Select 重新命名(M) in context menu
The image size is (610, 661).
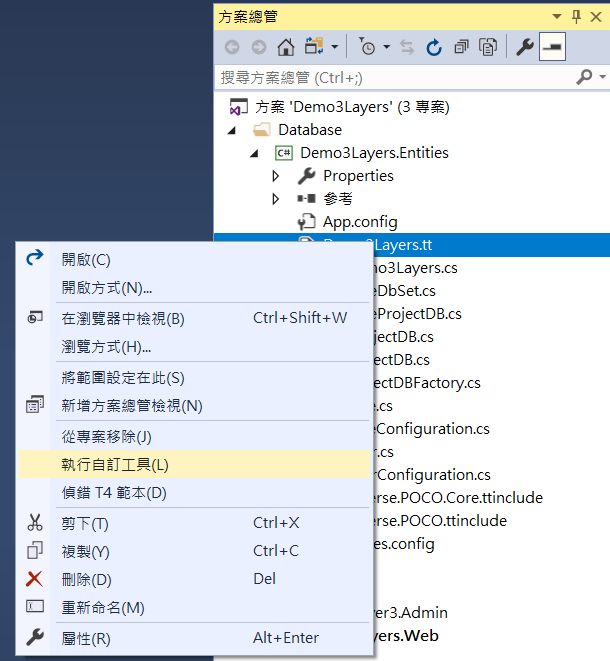coord(103,608)
